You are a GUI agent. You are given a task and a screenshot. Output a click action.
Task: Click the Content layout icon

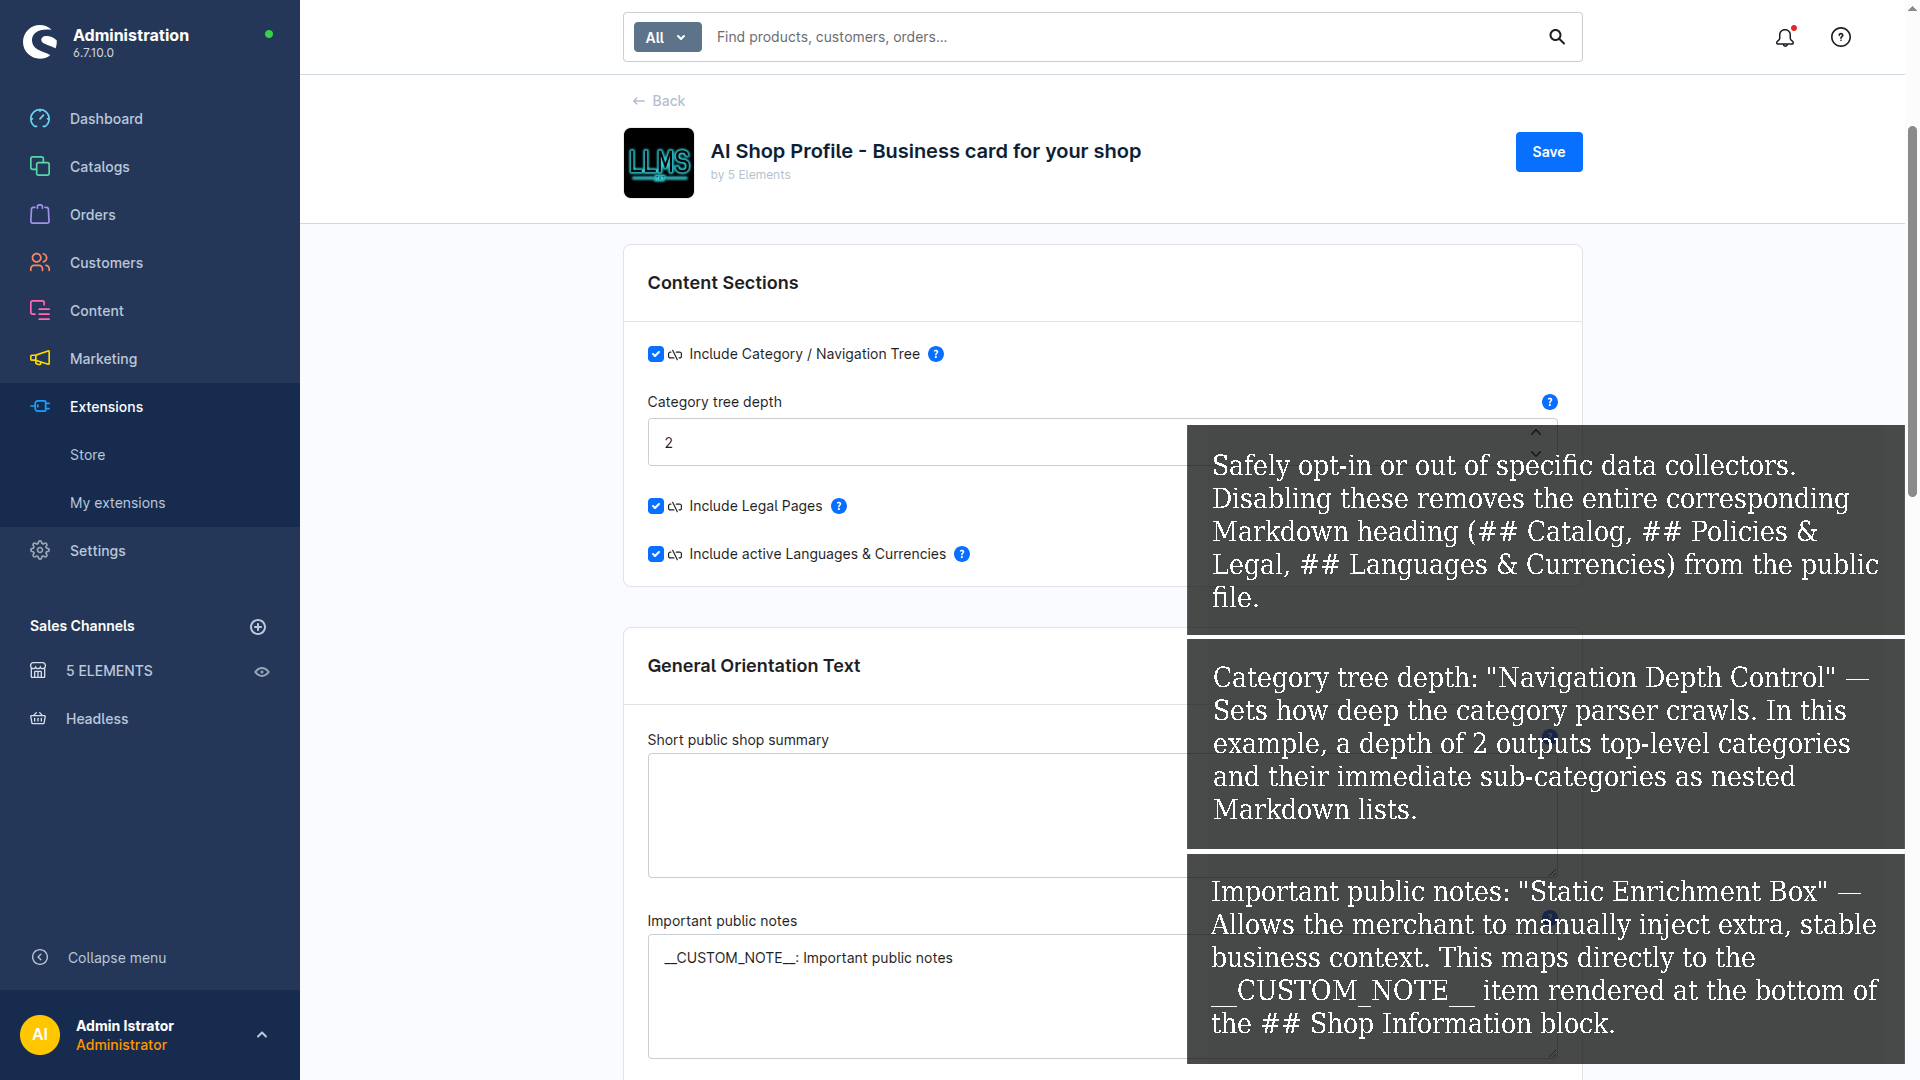(x=40, y=311)
